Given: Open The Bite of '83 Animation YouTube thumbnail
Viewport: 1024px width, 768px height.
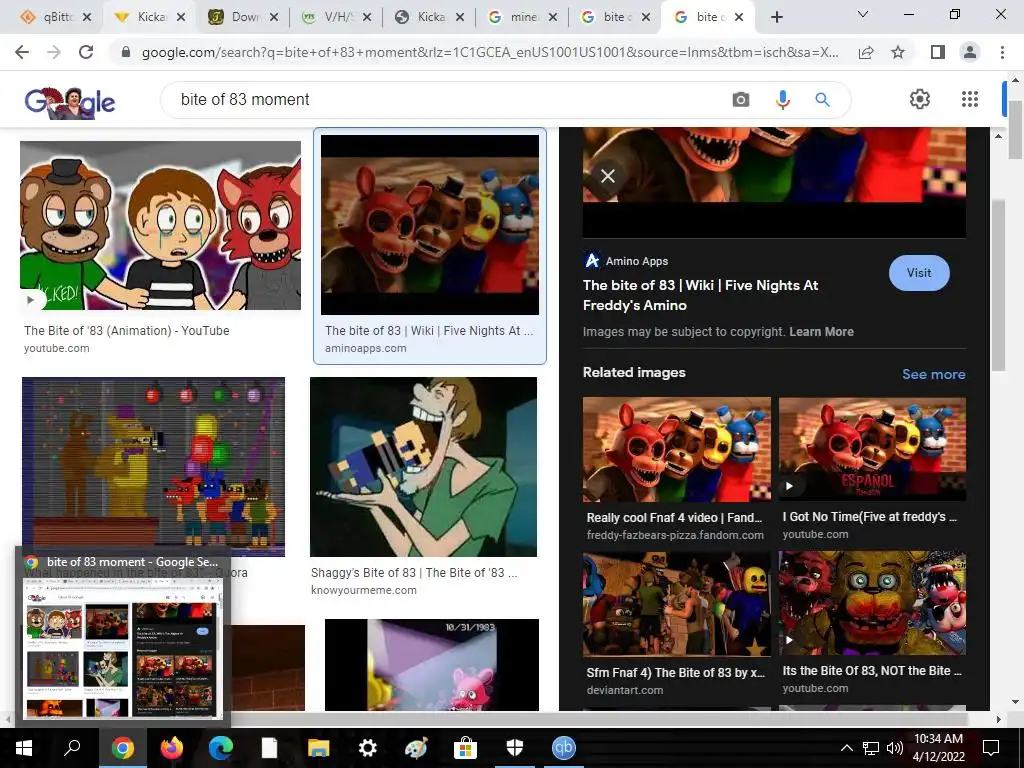Looking at the screenshot, I should pos(160,225).
